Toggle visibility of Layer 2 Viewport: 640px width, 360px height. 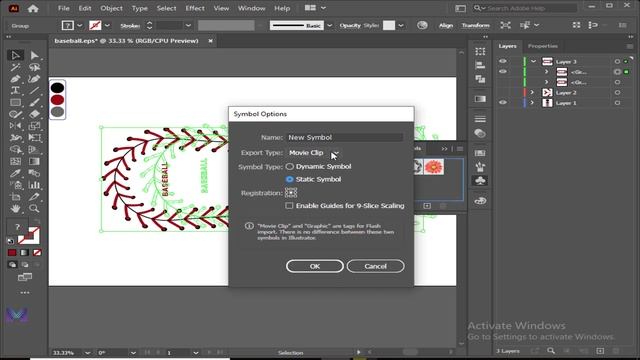[x=503, y=93]
